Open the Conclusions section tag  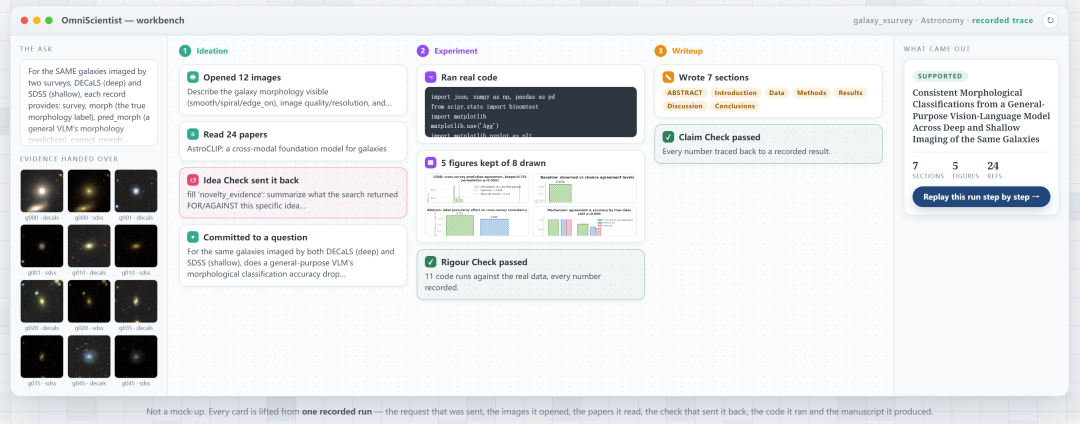coord(735,106)
